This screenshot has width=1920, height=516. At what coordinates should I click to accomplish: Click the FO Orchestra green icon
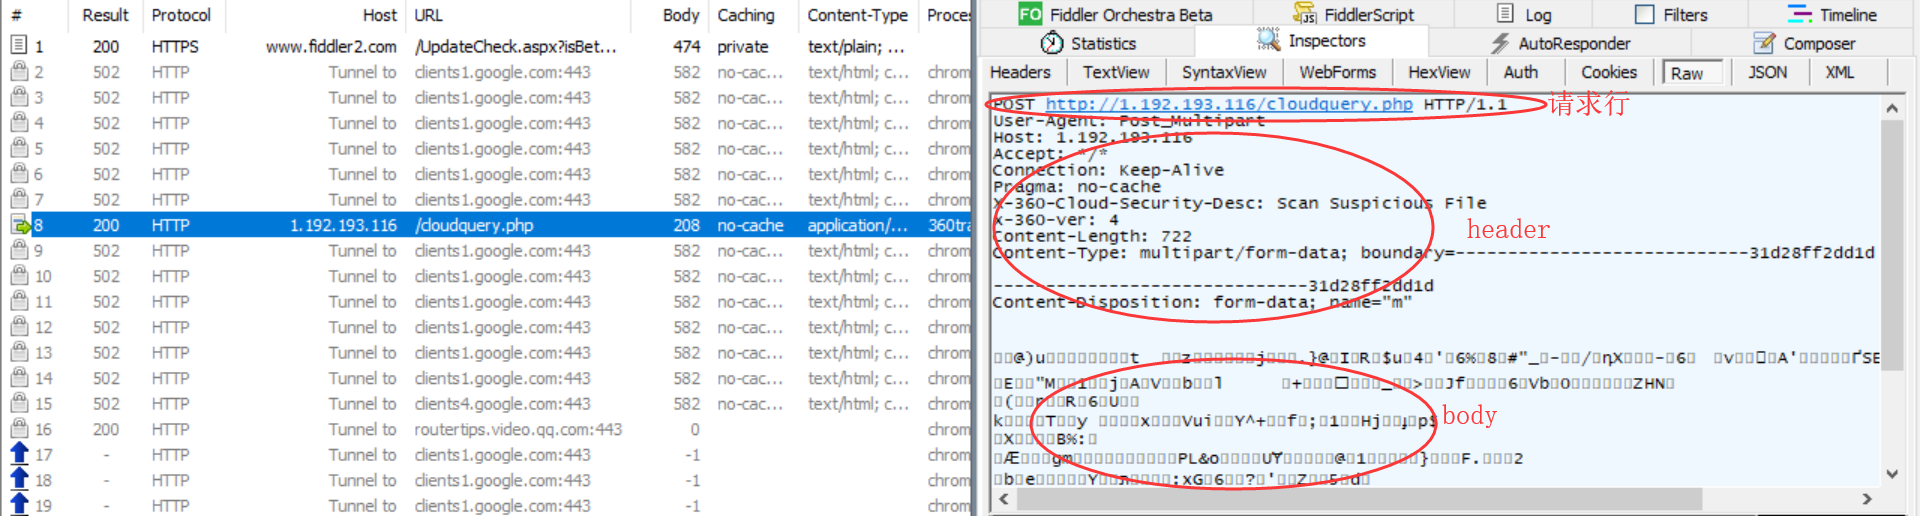click(1030, 14)
